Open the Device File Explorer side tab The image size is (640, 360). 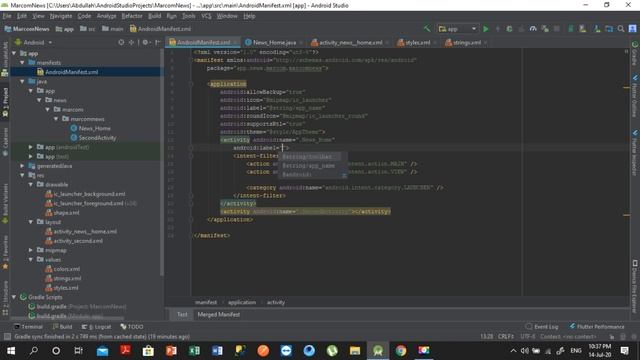coord(635,286)
